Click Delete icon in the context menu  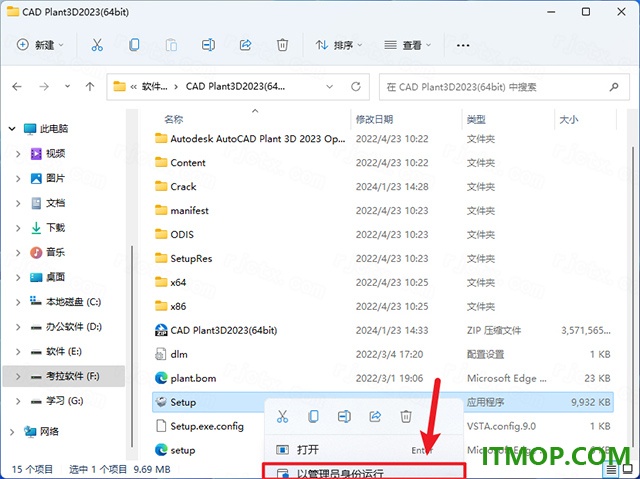[x=406, y=417]
